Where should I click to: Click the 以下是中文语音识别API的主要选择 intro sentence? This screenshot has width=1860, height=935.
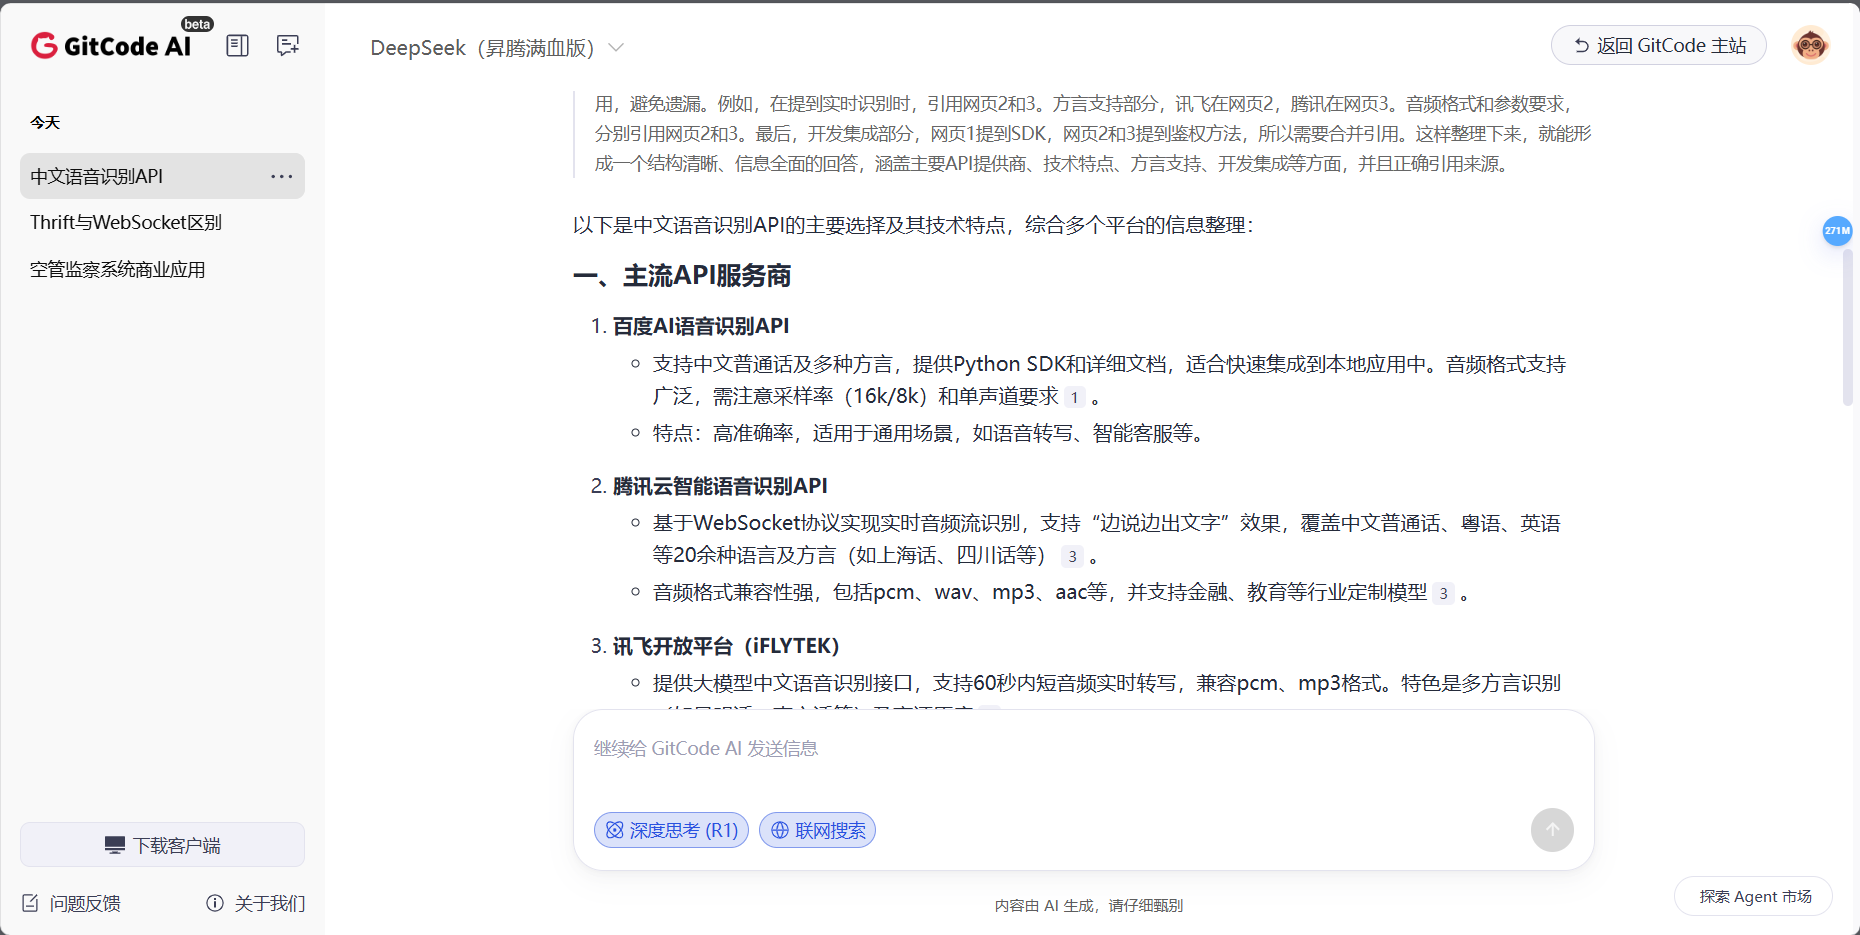pyautogui.click(x=913, y=225)
